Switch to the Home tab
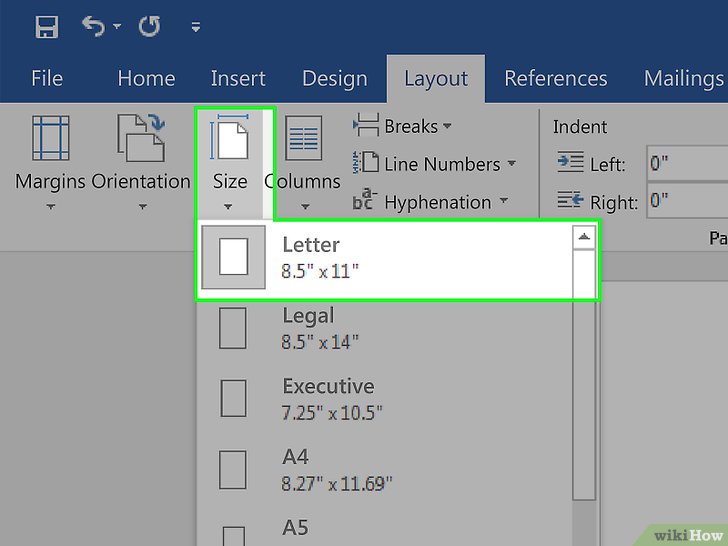The image size is (728, 546). 146,78
